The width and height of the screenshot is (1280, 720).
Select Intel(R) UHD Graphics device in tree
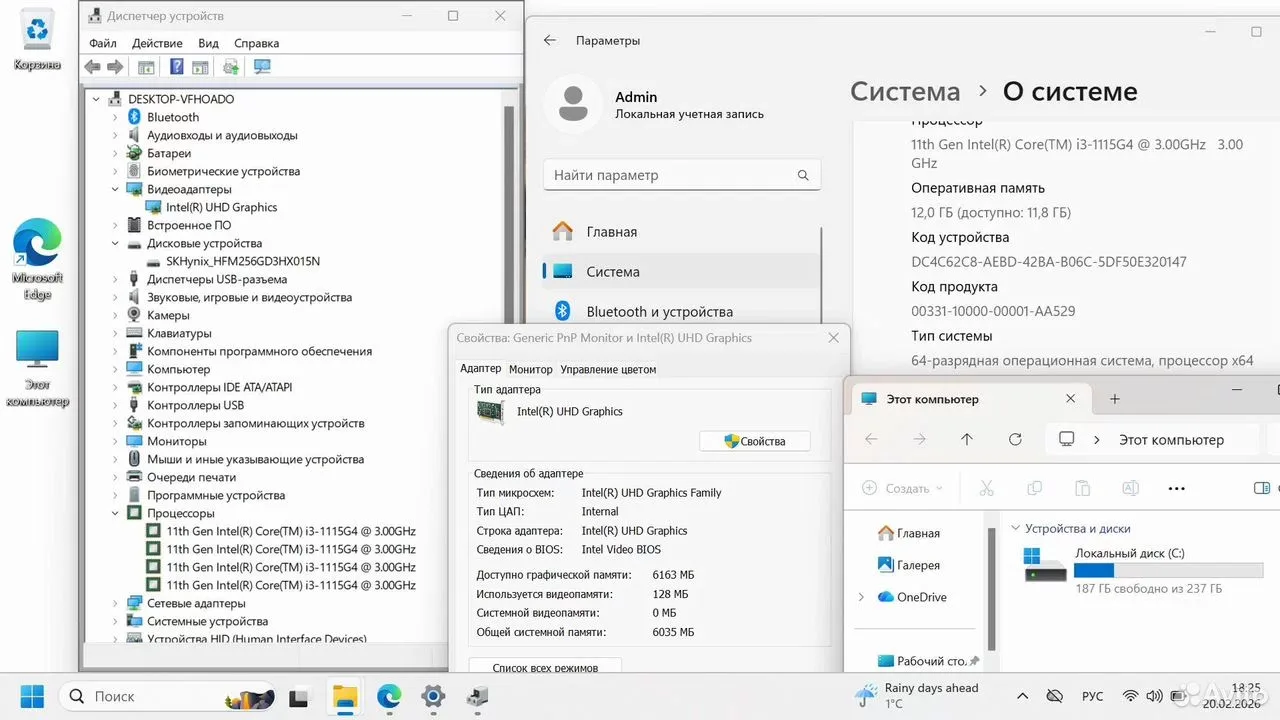coord(221,207)
